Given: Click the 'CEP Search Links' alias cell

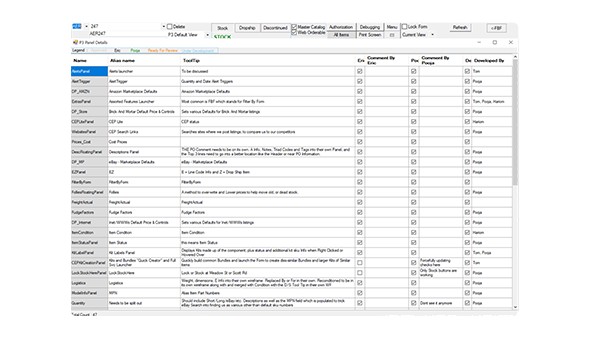Looking at the screenshot, I should point(144,132).
